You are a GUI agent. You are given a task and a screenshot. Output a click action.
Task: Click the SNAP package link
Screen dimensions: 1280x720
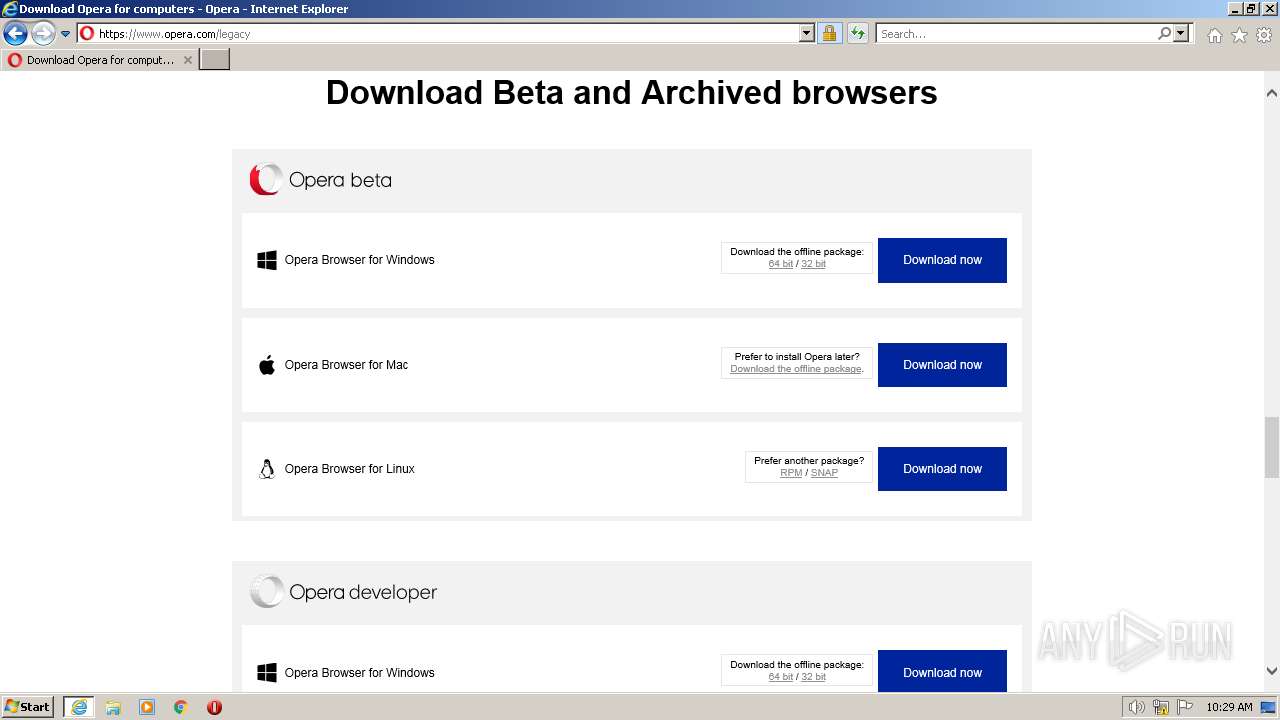point(824,473)
